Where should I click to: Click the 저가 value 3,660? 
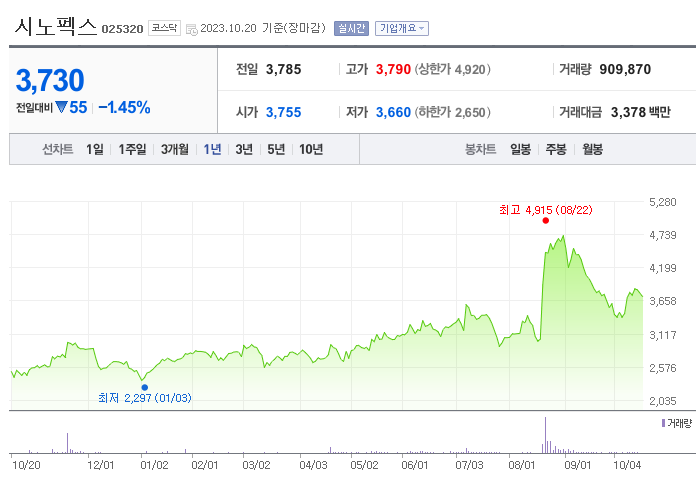coord(393,112)
